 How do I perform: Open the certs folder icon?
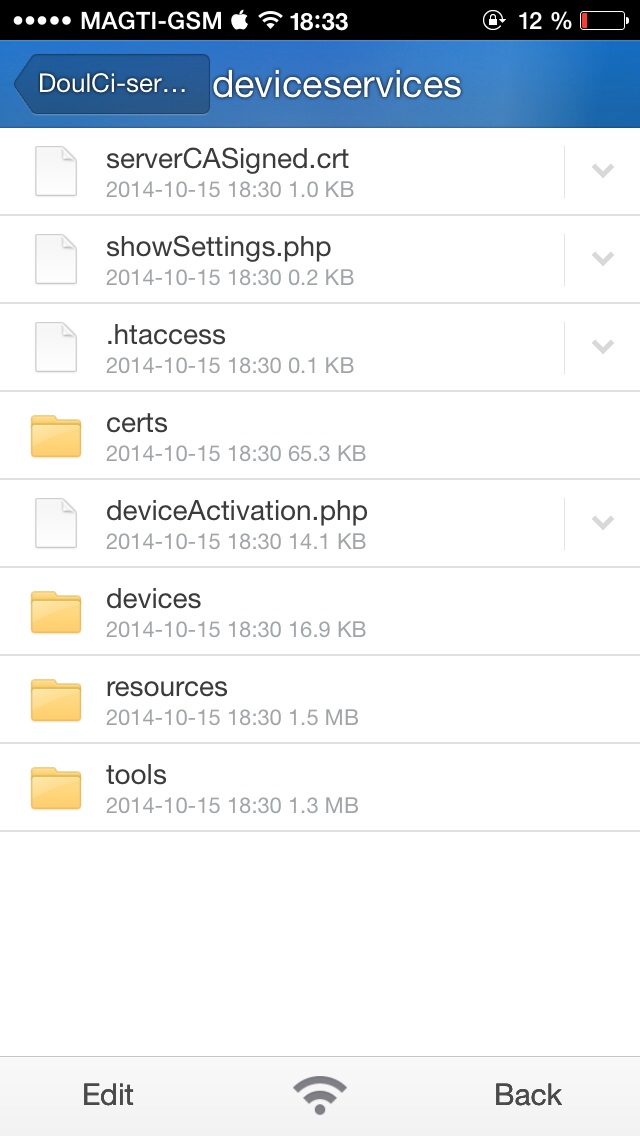(x=56, y=436)
